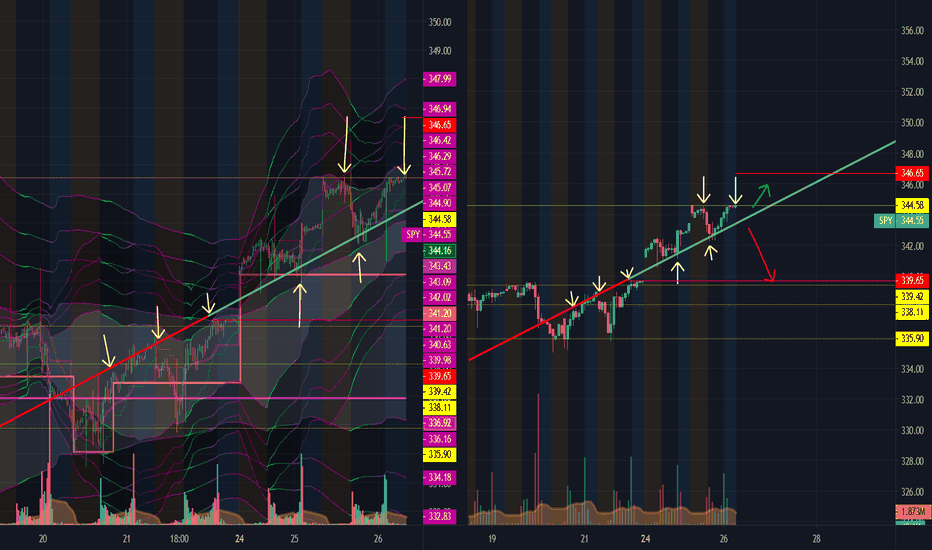
Task: Select the magenta 336.16 price label
Action: point(439,439)
